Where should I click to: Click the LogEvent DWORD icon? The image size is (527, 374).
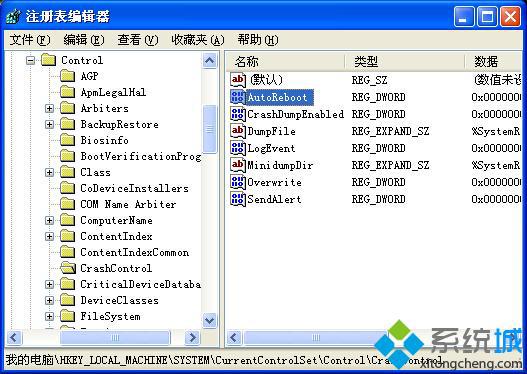[238, 148]
